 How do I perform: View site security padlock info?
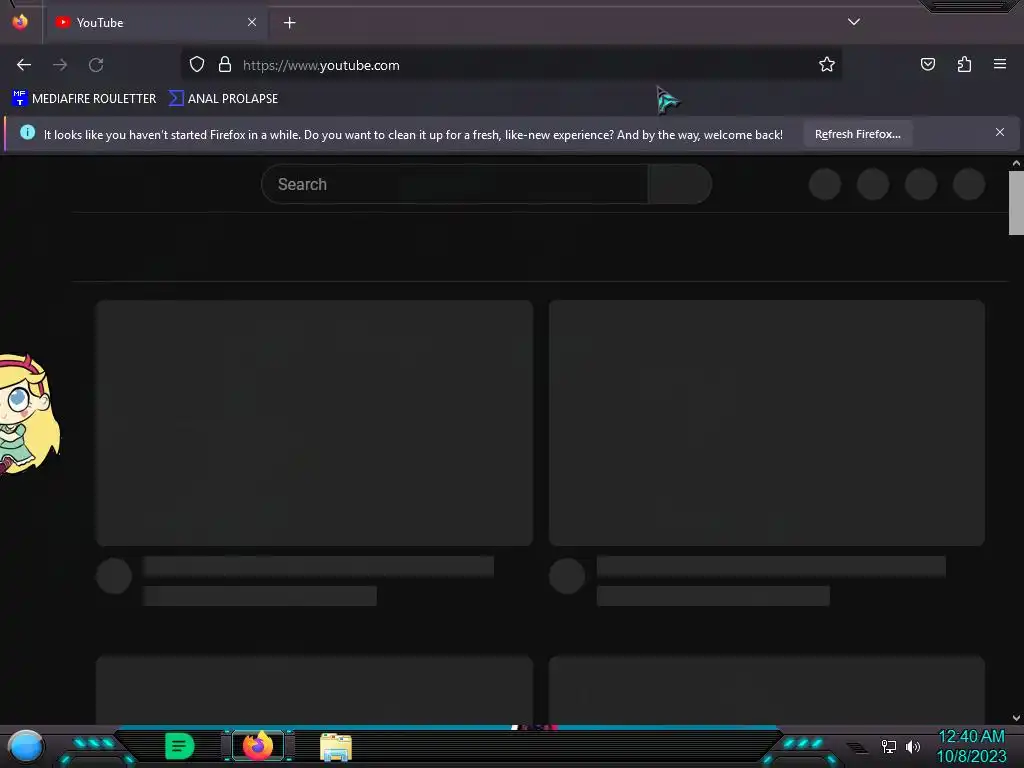point(225,64)
